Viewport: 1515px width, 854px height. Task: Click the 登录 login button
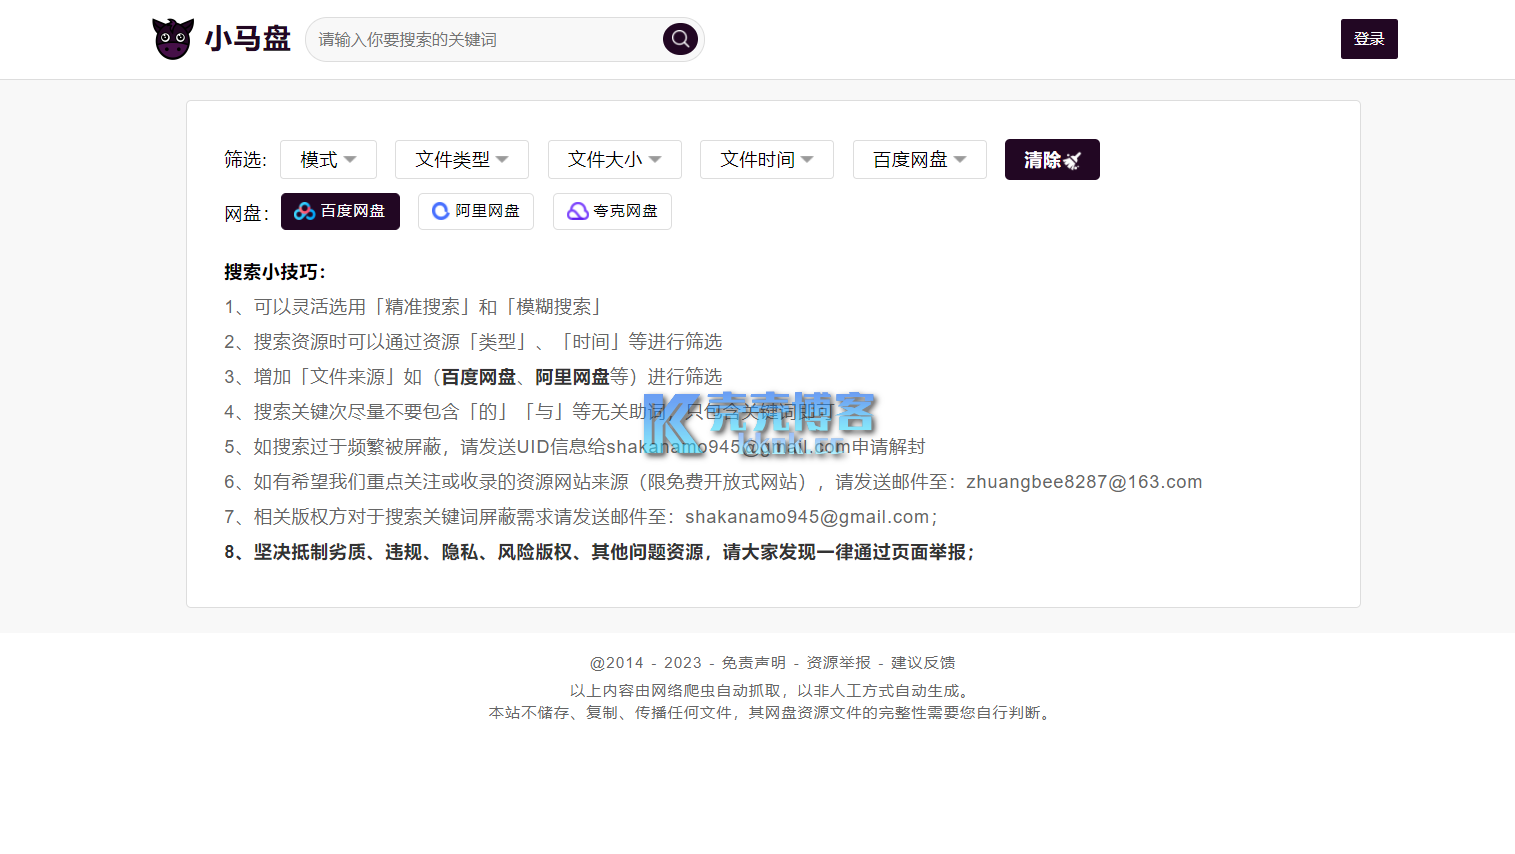pyautogui.click(x=1369, y=39)
